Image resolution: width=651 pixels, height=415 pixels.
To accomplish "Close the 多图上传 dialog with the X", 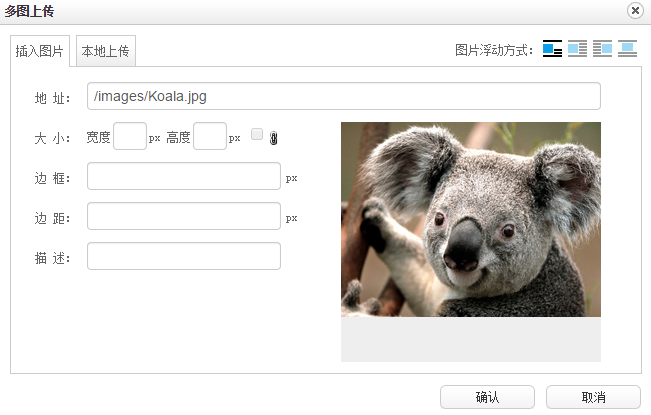I will point(634,11).
